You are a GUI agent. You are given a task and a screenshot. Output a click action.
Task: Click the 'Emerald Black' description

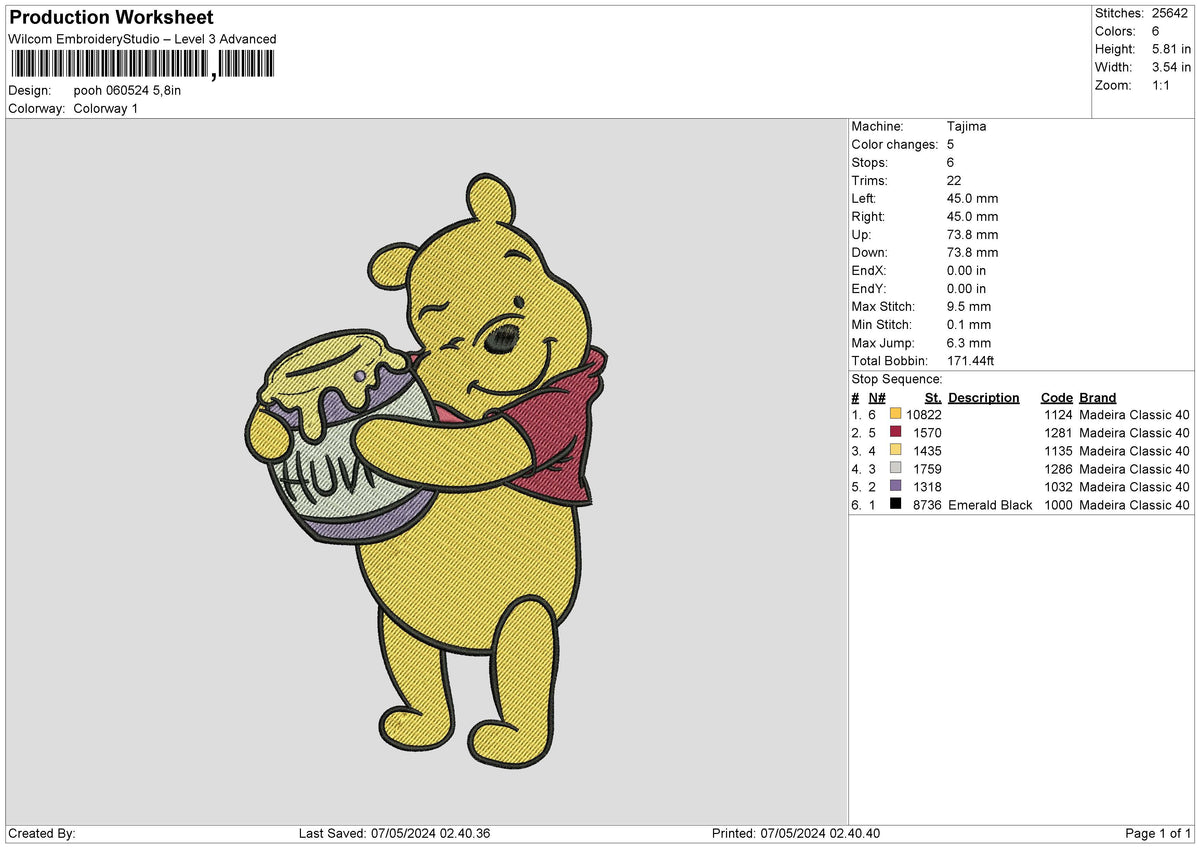point(990,505)
